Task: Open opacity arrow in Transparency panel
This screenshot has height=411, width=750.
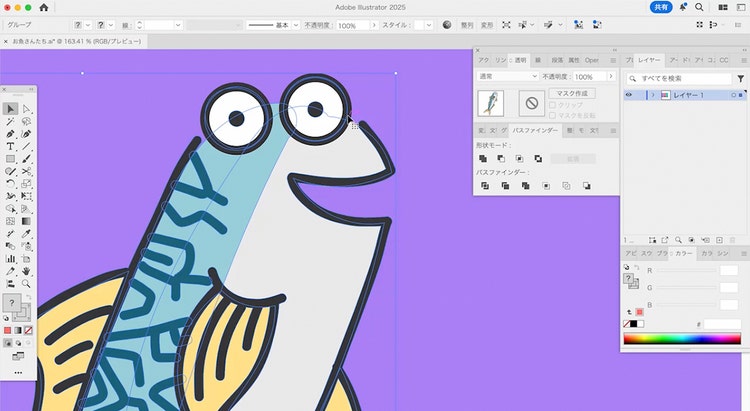Action: (x=611, y=77)
